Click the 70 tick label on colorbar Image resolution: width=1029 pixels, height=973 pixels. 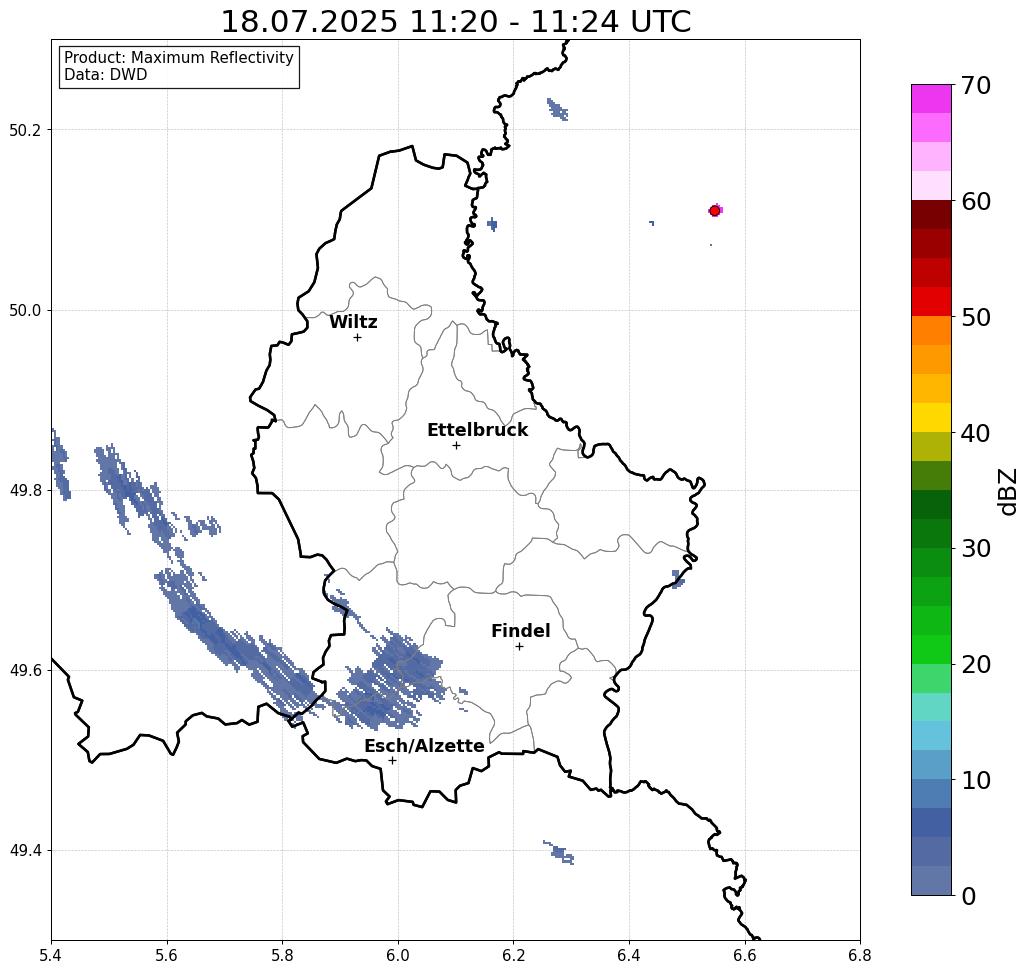coord(976,85)
